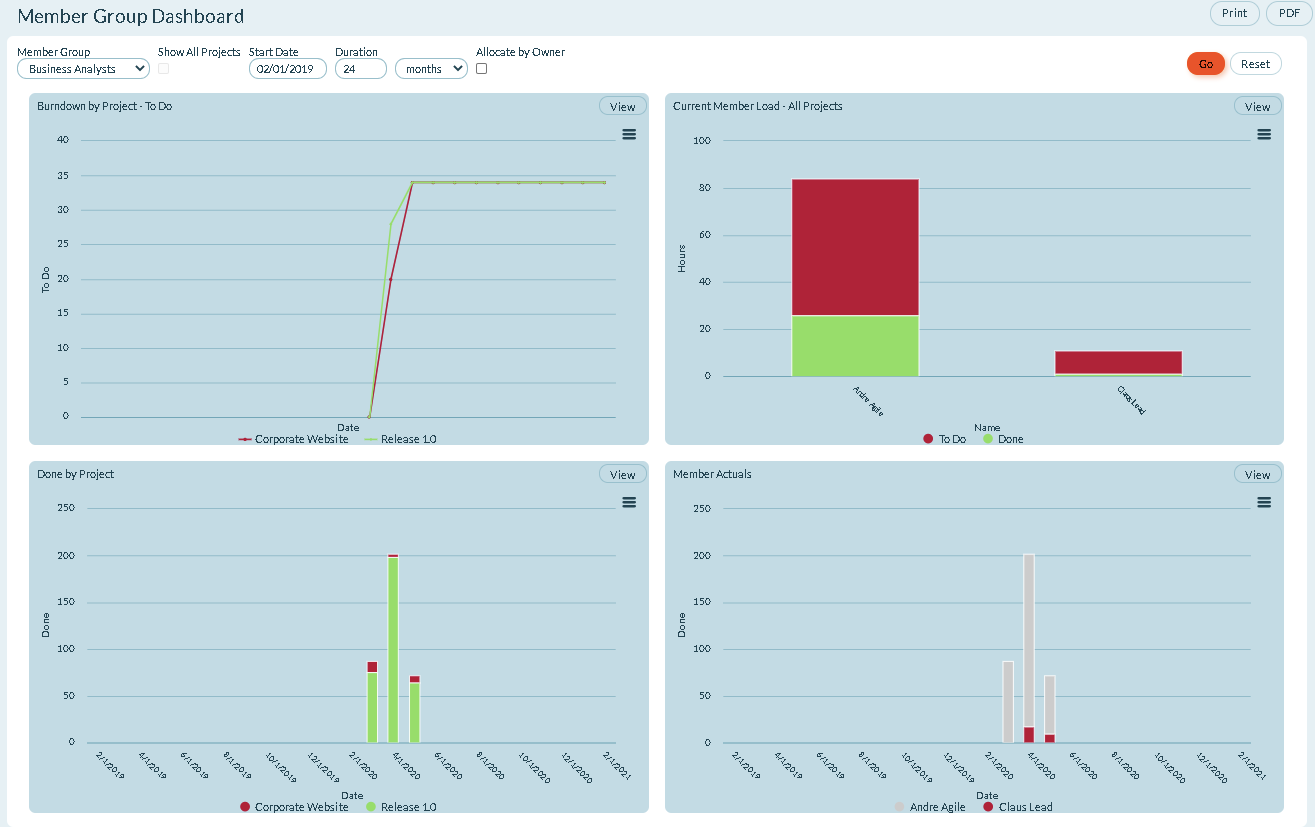Screen dimensions: 1315x827
Task: Toggle Corporate Website legend in Burndown chart
Action: click(293, 439)
